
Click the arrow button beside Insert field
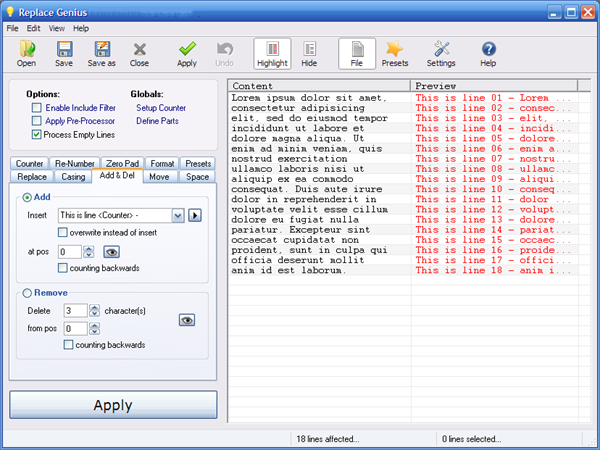click(x=195, y=215)
